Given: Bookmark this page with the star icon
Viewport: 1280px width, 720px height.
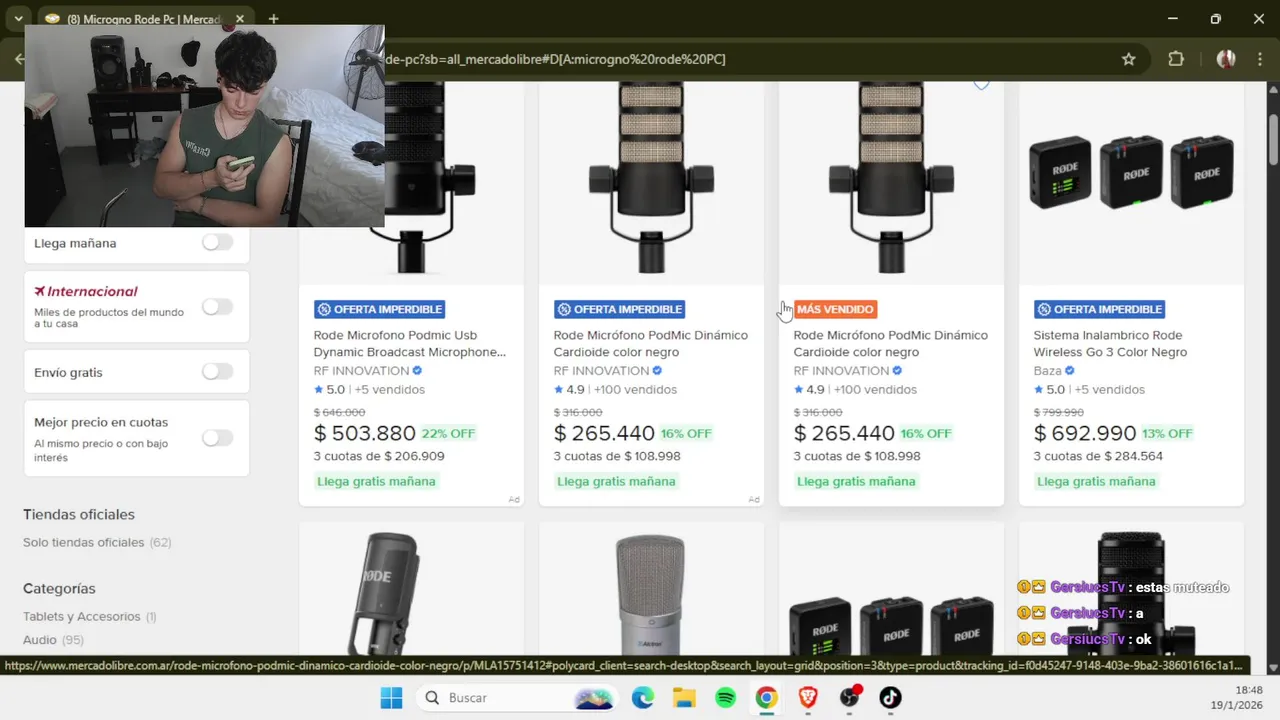Looking at the screenshot, I should 1129,59.
